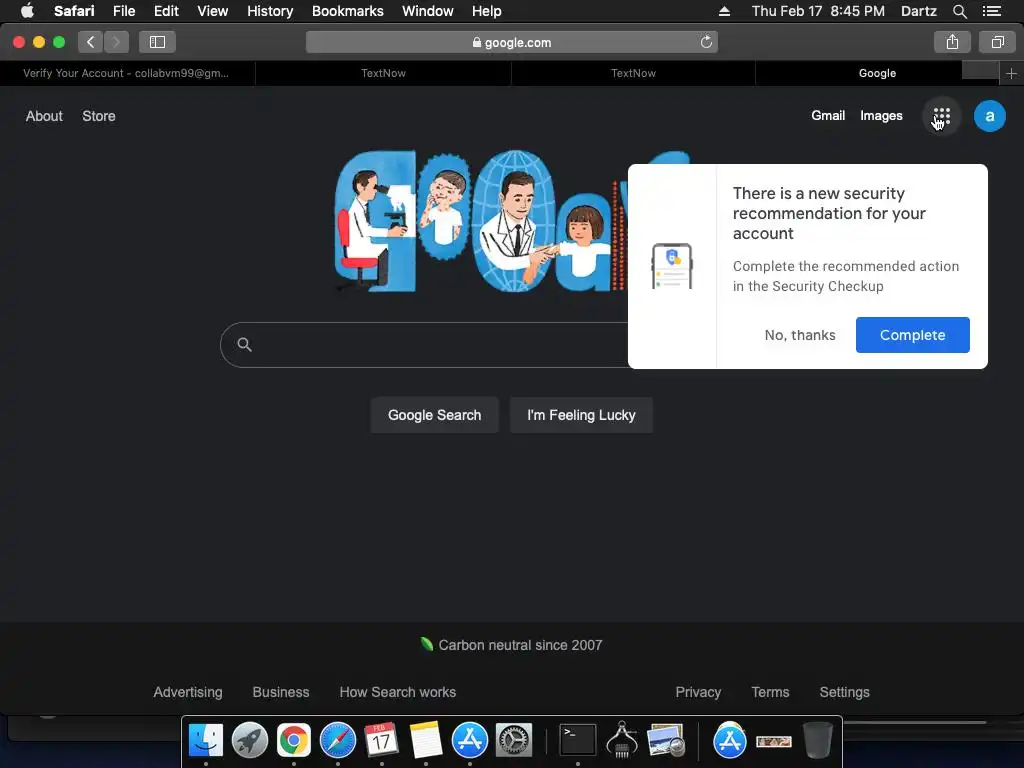
Task: Open the Bookmarks menu
Action: click(x=347, y=11)
